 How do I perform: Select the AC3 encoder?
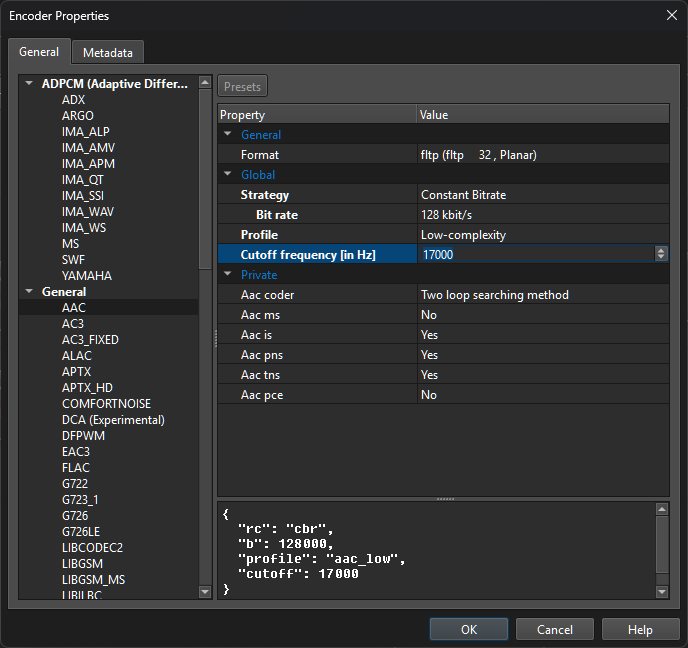(x=73, y=324)
